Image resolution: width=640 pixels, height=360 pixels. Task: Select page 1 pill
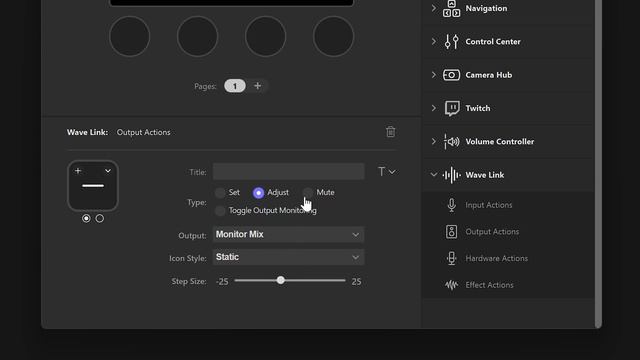(x=235, y=86)
